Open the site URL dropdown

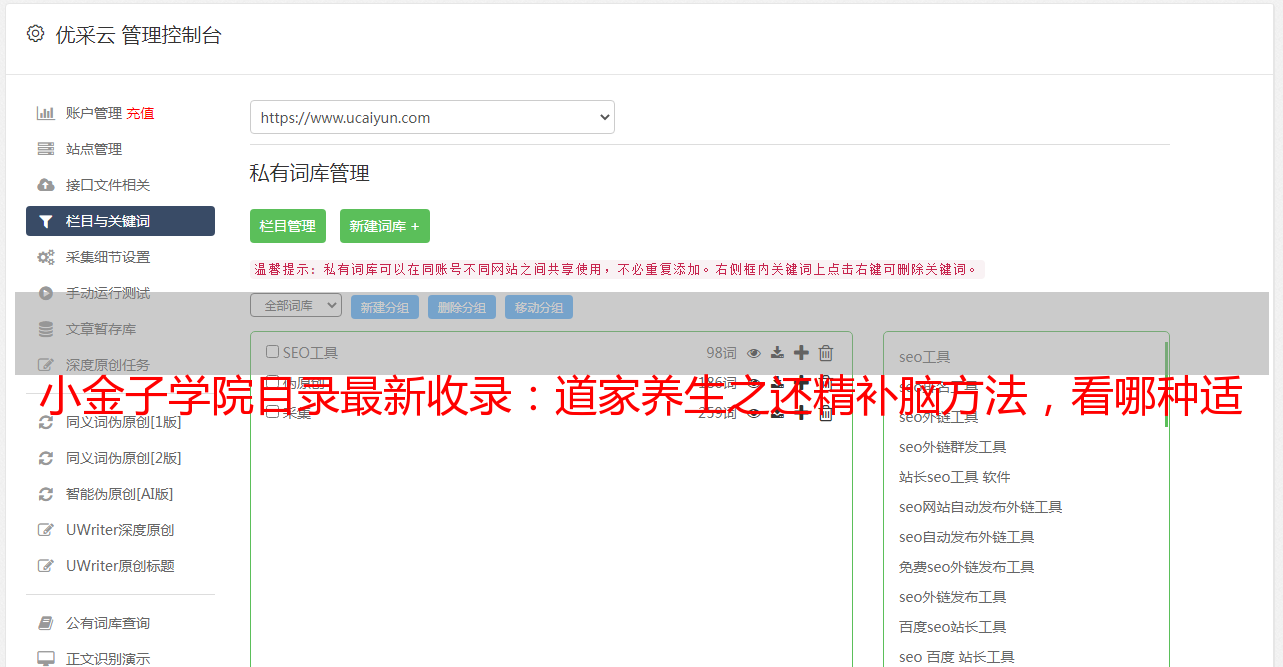[432, 117]
